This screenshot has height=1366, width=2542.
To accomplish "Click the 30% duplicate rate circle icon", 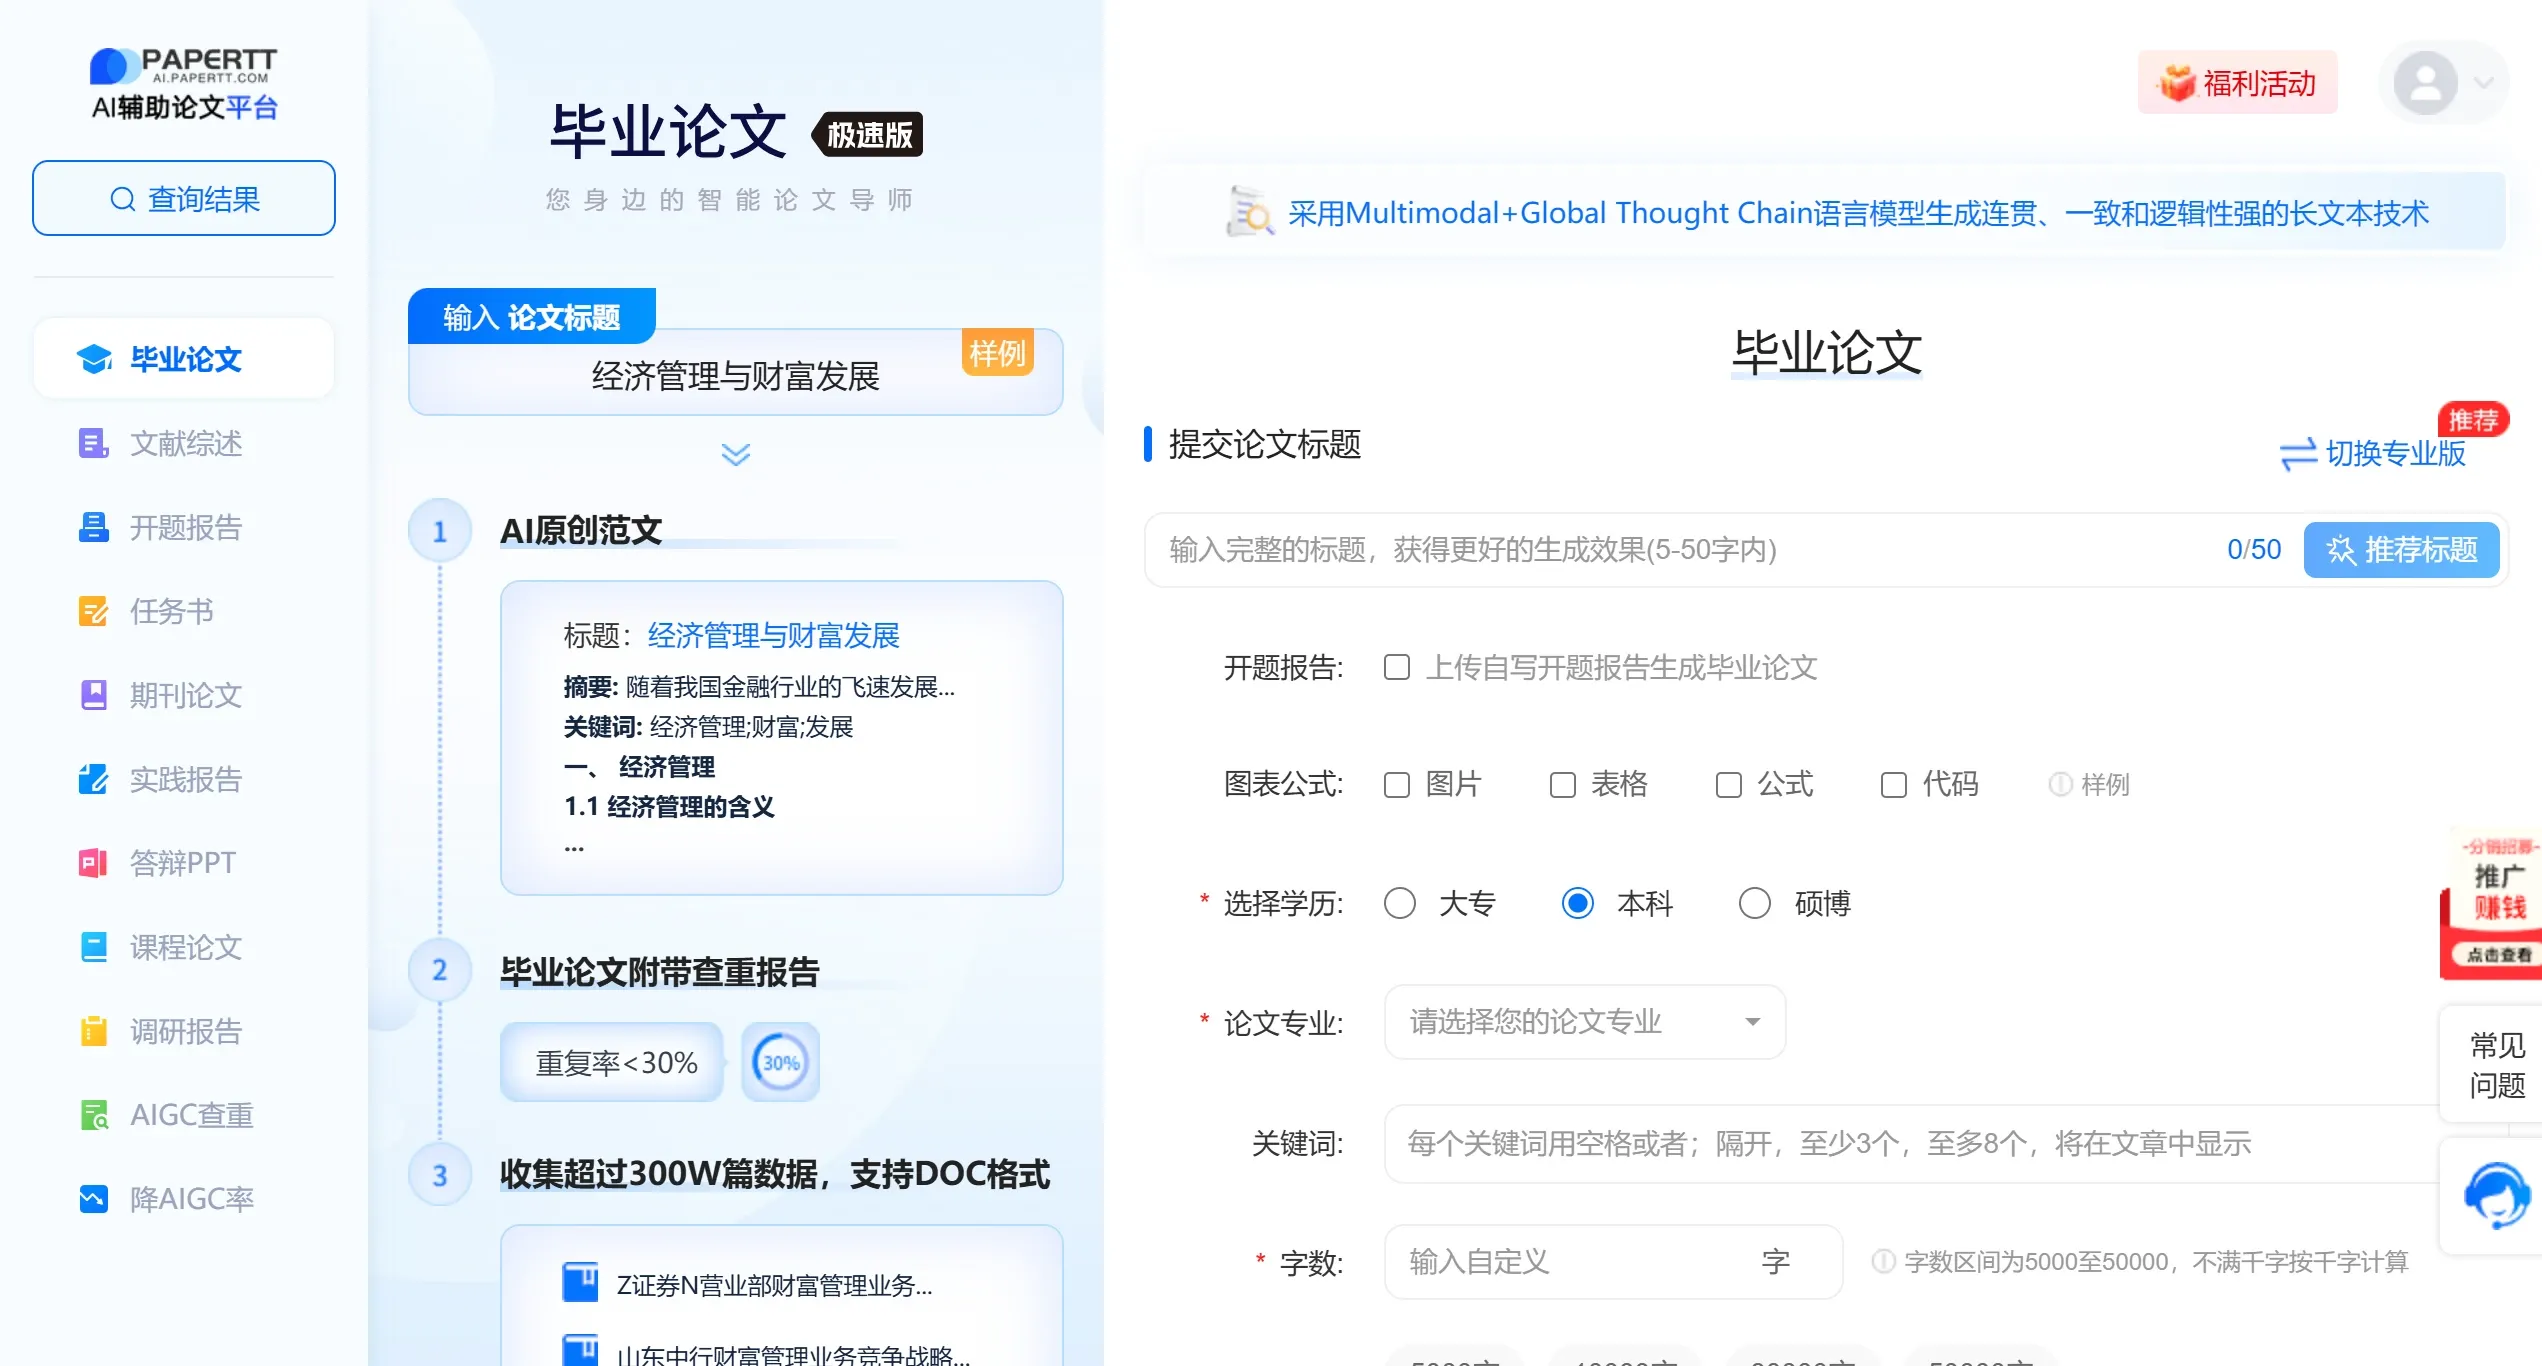I will tap(780, 1062).
